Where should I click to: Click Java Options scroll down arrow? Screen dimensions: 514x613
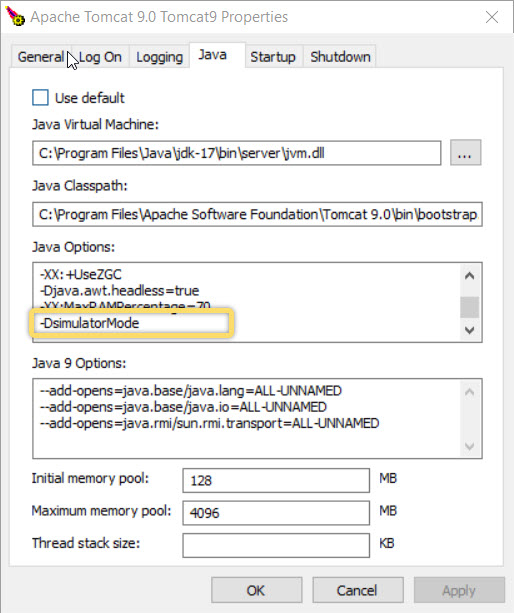(x=469, y=330)
